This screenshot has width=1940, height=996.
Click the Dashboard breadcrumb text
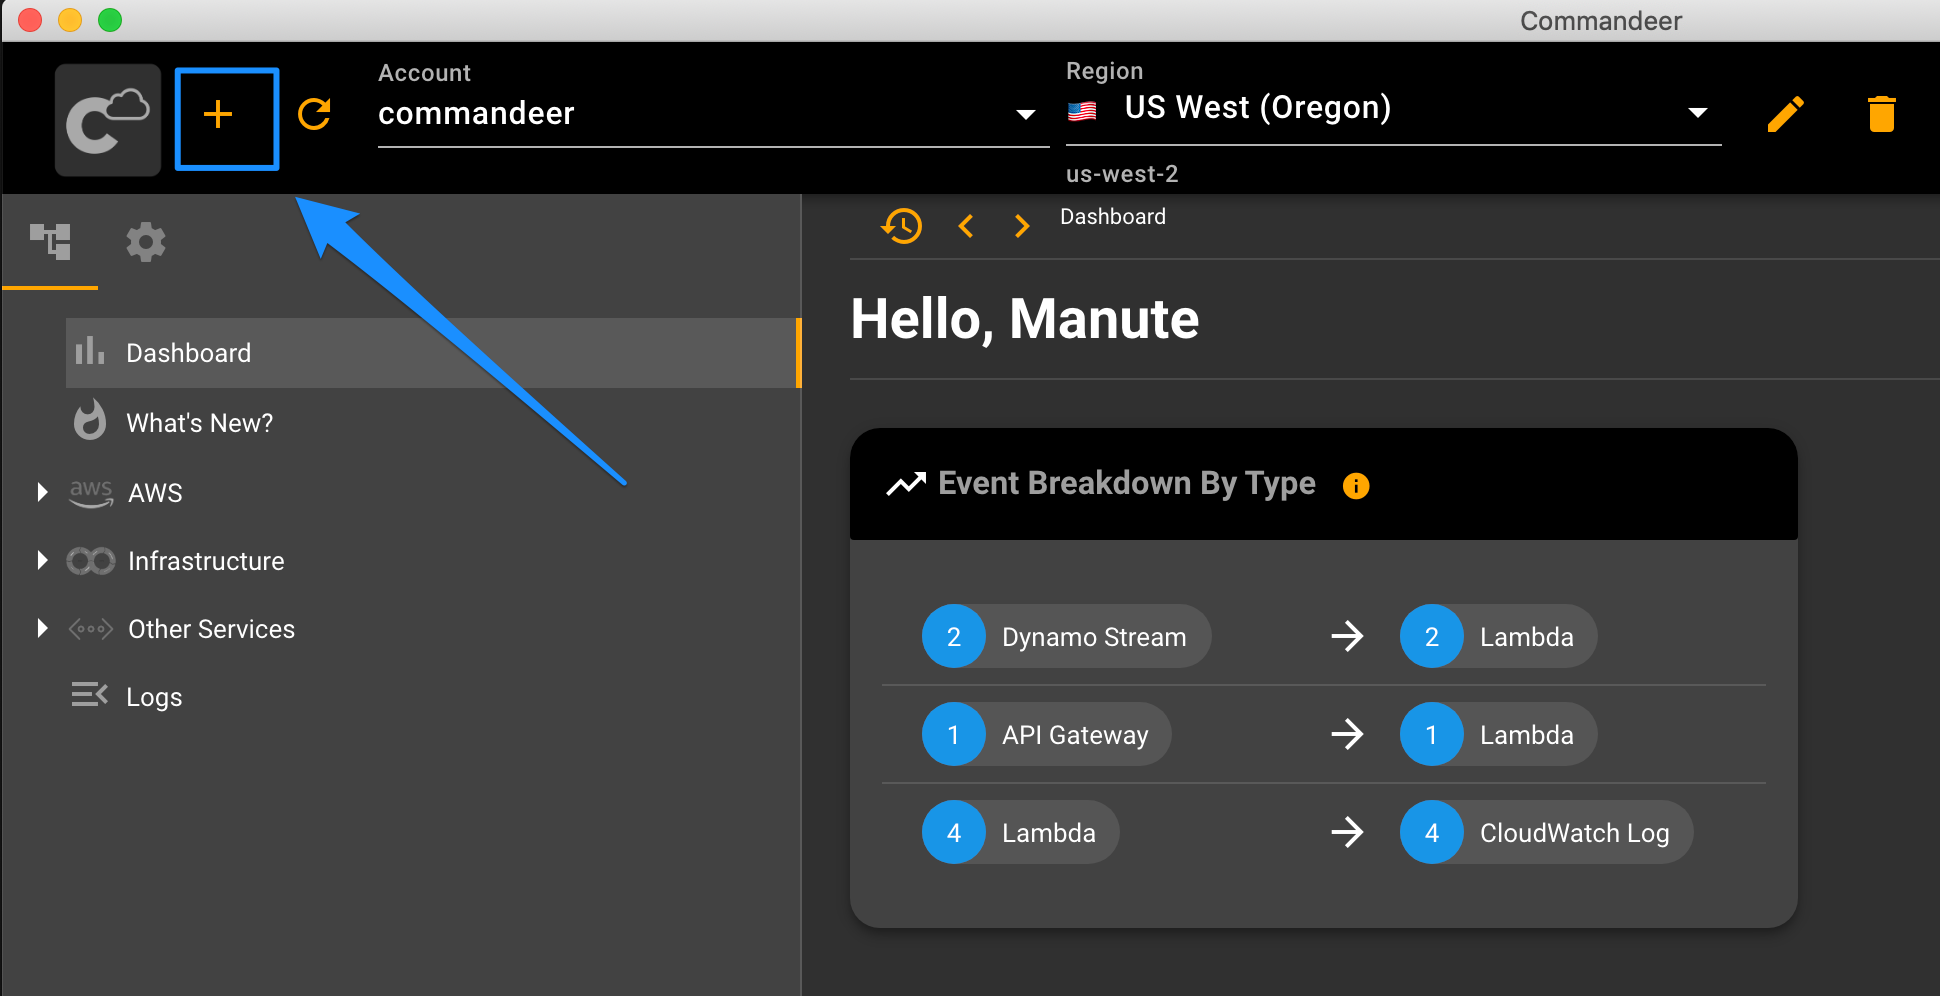tap(1113, 217)
